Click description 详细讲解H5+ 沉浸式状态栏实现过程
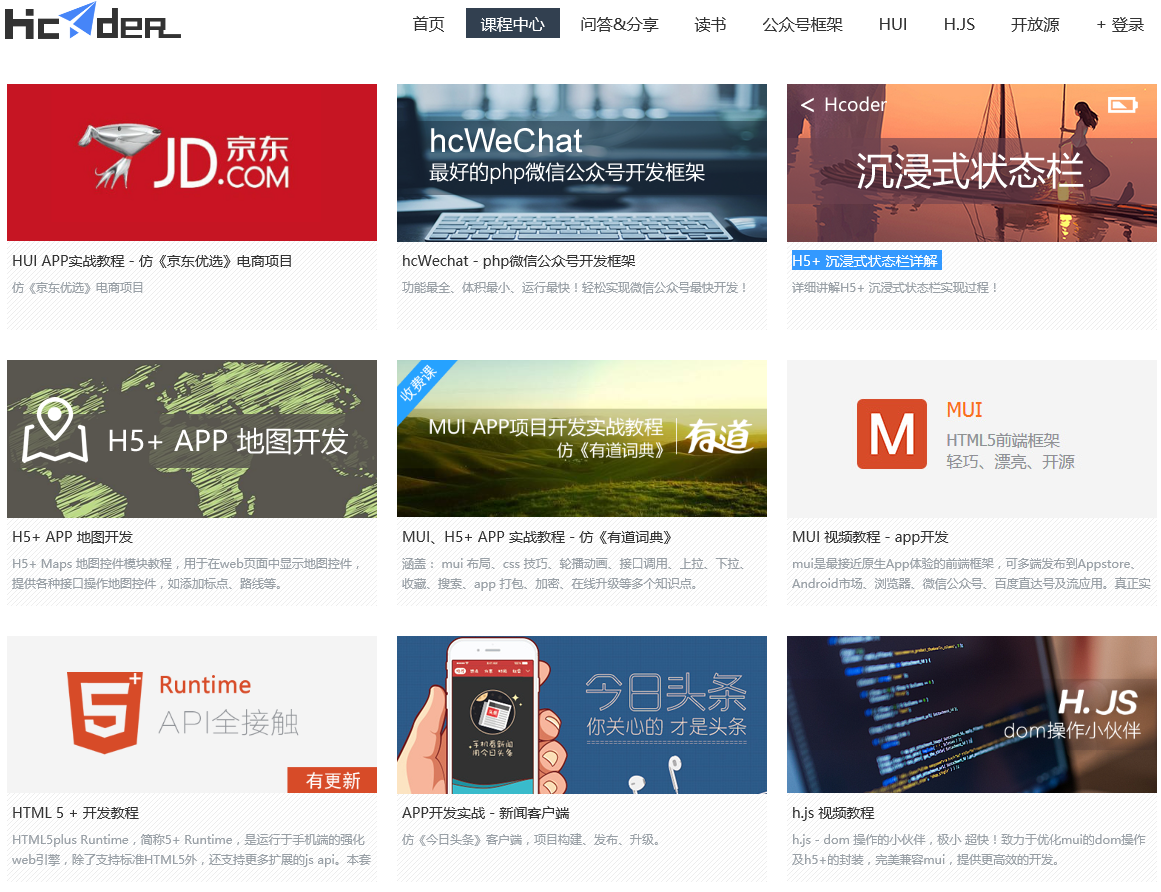This screenshot has height=892, width=1161. (895, 287)
